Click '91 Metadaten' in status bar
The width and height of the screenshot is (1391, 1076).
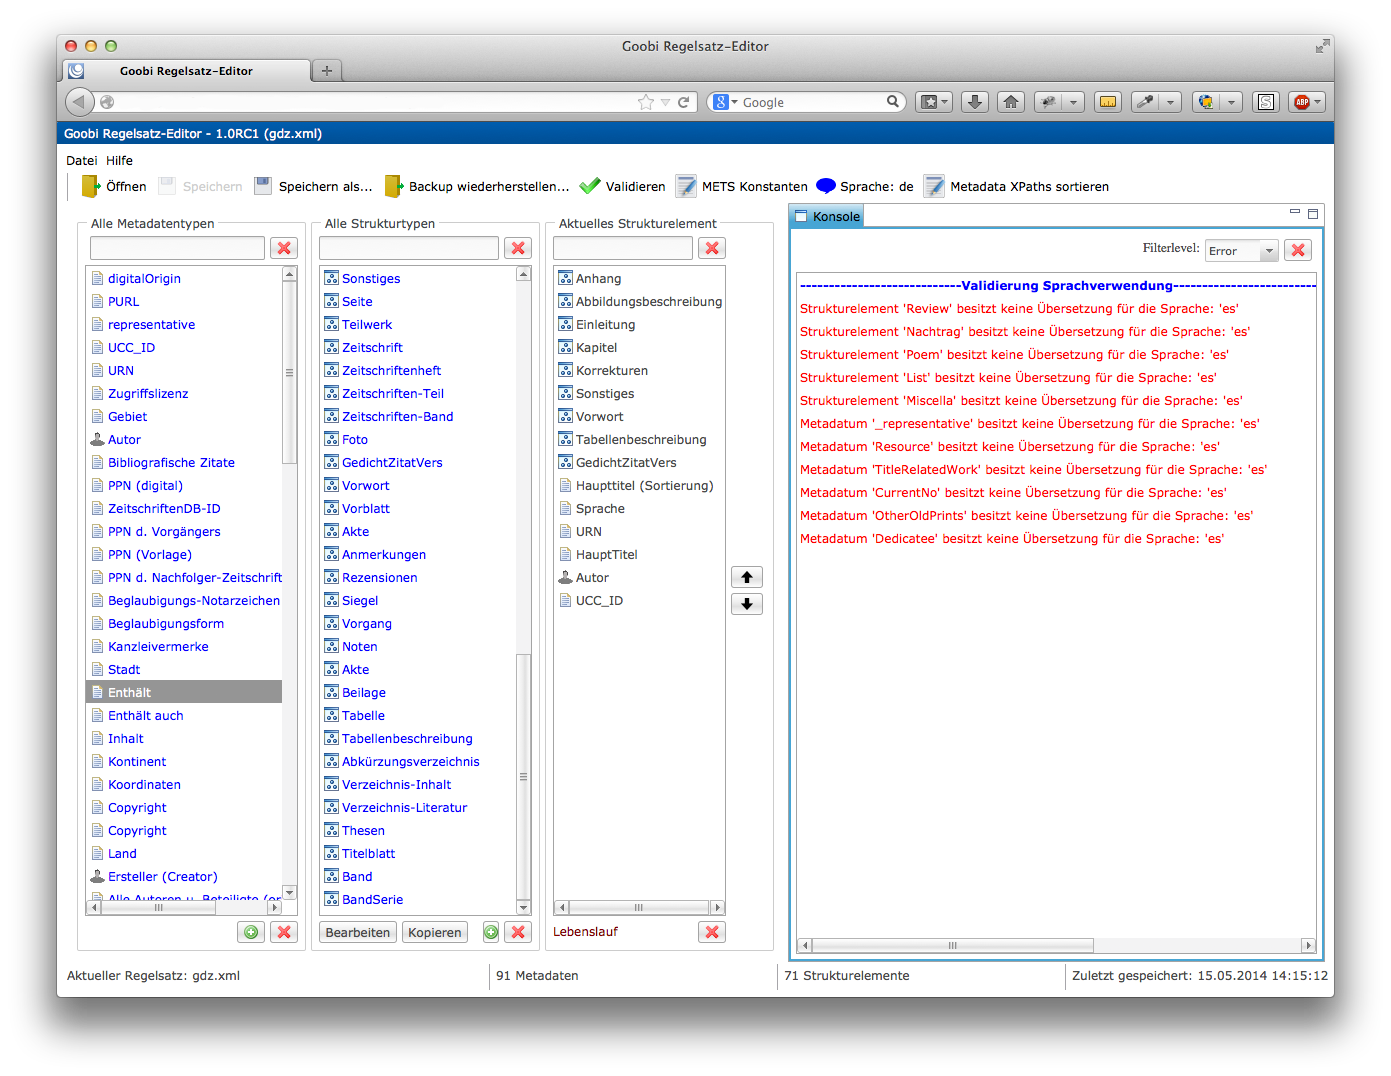pos(537,976)
